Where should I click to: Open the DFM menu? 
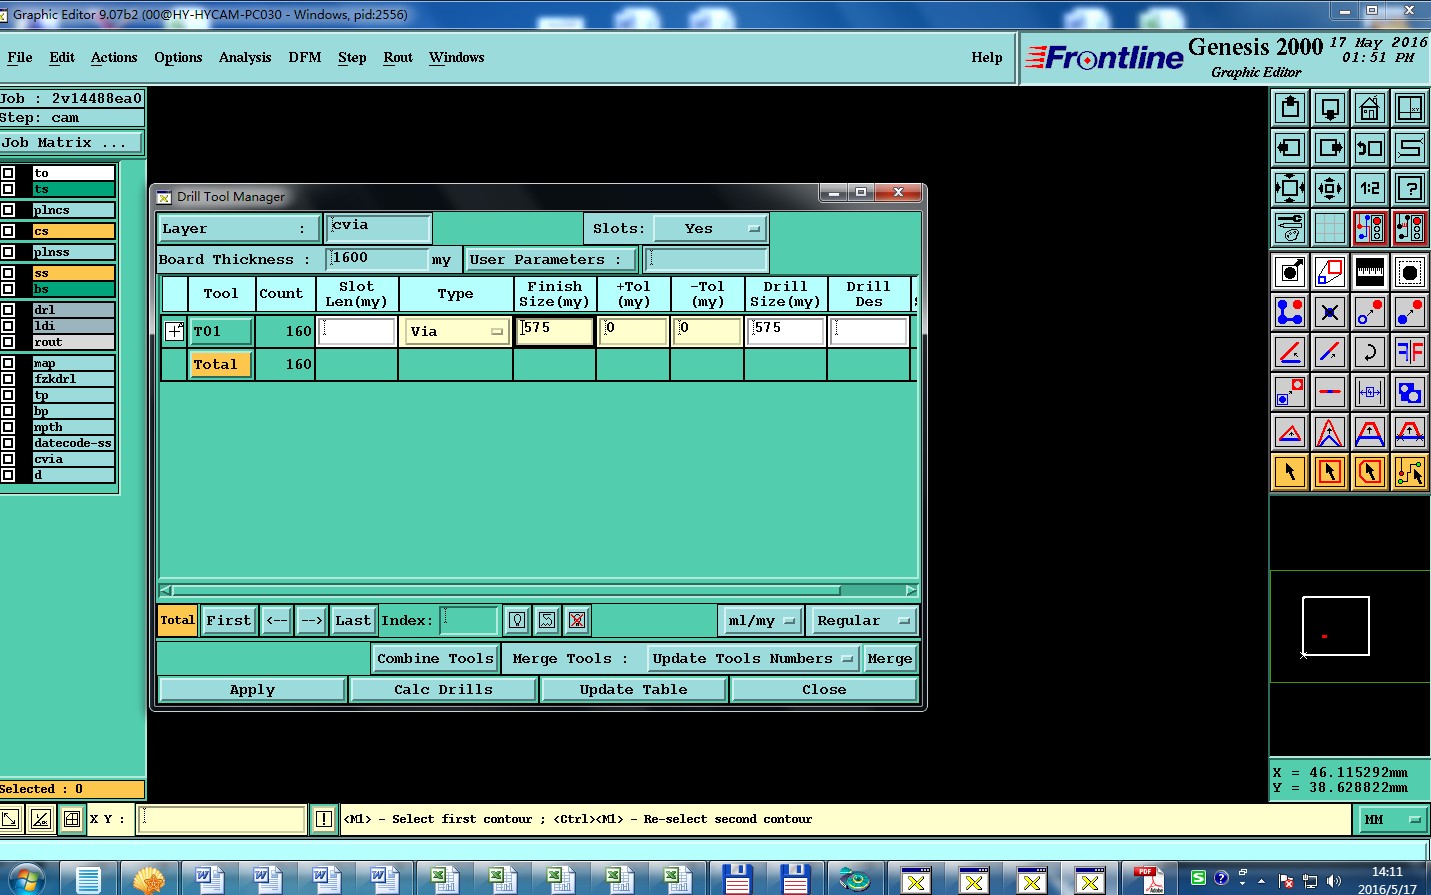(x=305, y=57)
